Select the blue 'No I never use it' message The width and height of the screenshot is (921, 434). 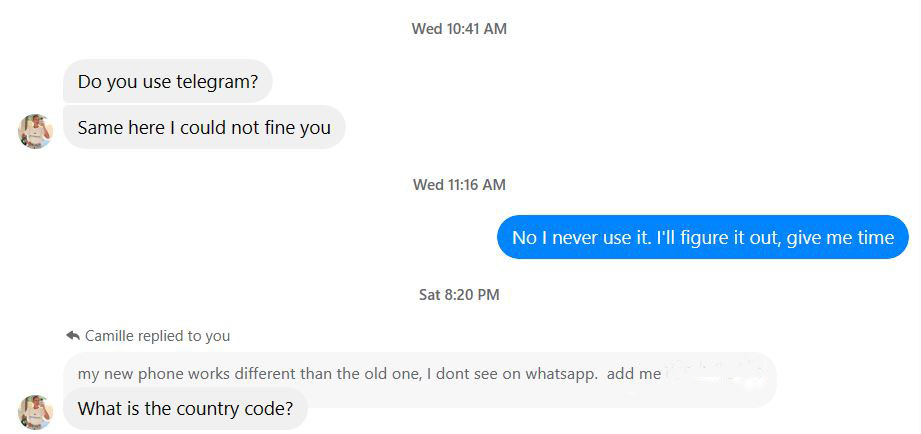702,238
